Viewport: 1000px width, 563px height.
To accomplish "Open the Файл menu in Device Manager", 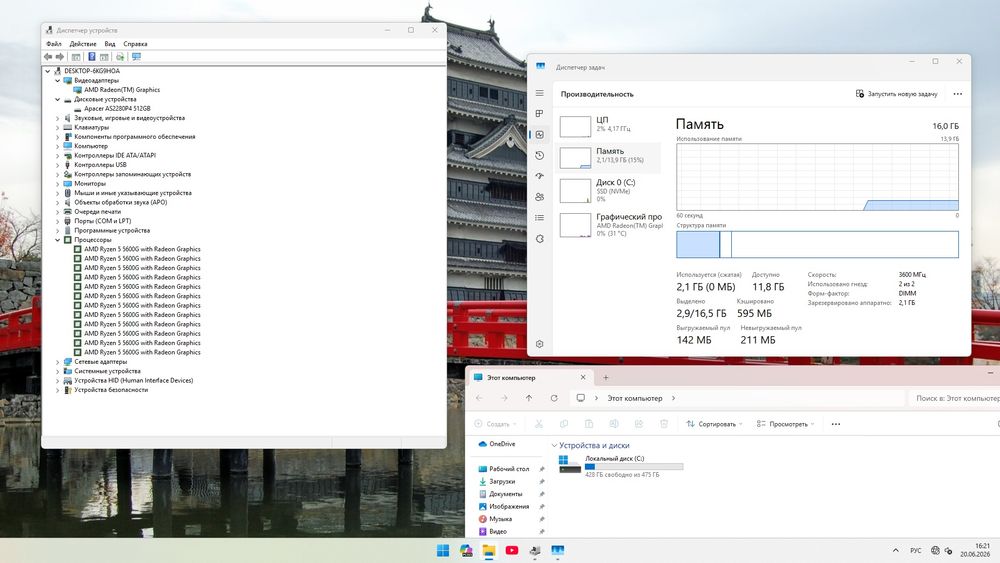I will click(54, 44).
